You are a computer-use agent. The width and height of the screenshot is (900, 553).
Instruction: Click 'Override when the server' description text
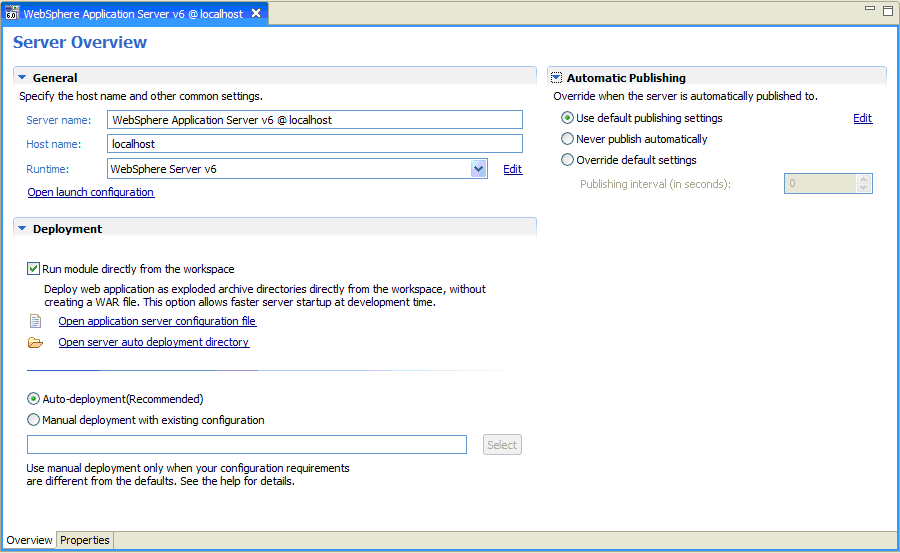pyautogui.click(x=685, y=96)
